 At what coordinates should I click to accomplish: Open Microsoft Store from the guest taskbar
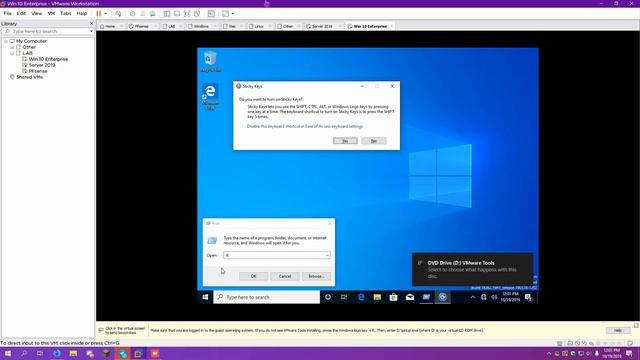(393, 297)
